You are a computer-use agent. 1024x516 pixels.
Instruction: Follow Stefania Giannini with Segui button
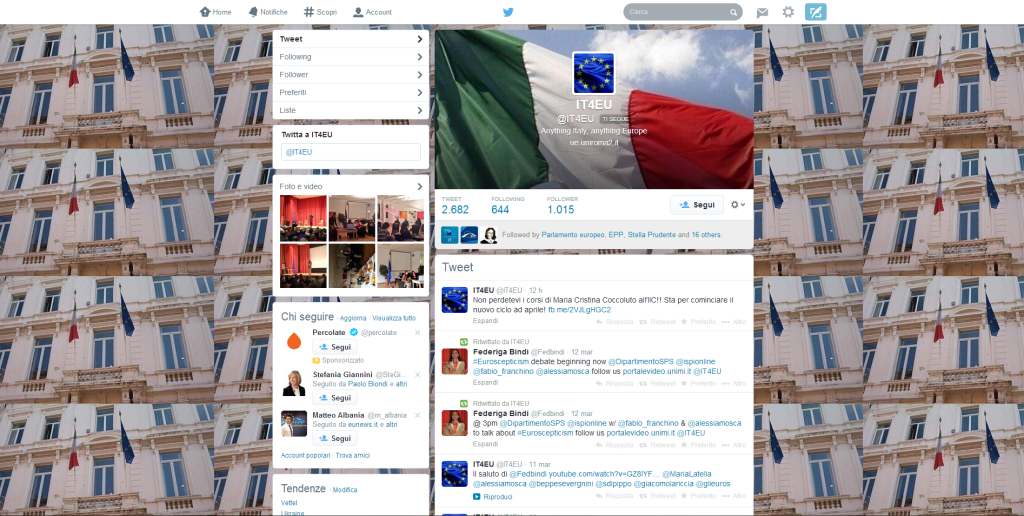point(334,398)
